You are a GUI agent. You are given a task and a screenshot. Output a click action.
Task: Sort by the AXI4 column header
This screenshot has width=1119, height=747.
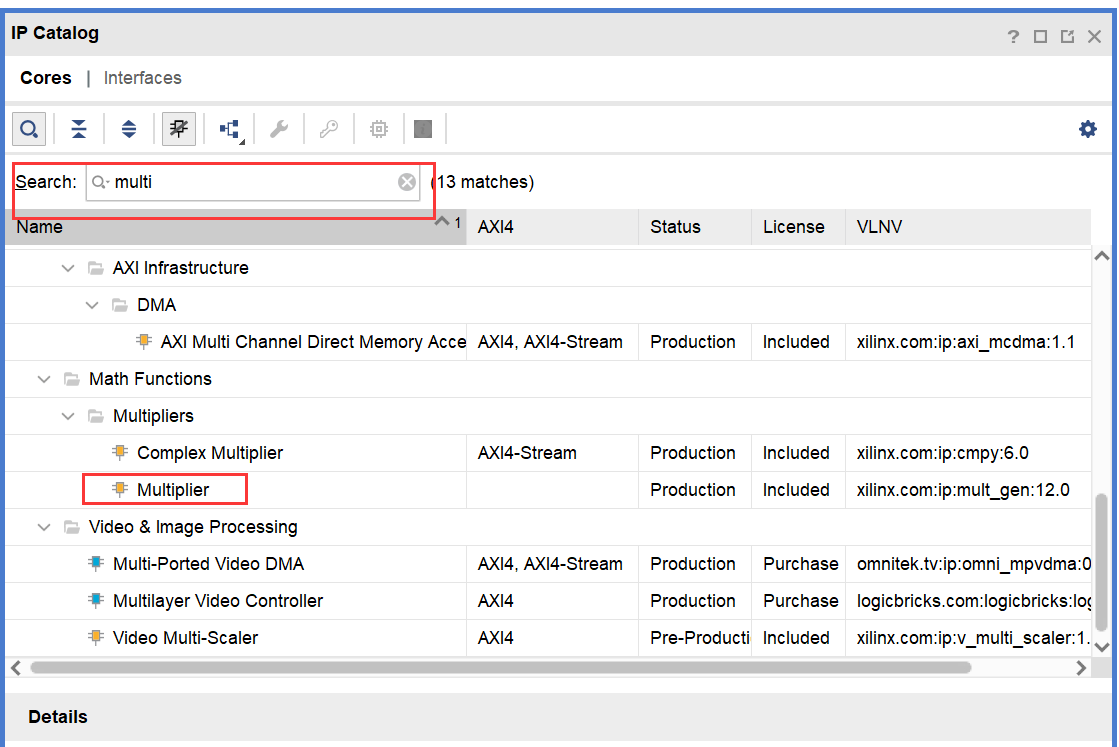(552, 227)
